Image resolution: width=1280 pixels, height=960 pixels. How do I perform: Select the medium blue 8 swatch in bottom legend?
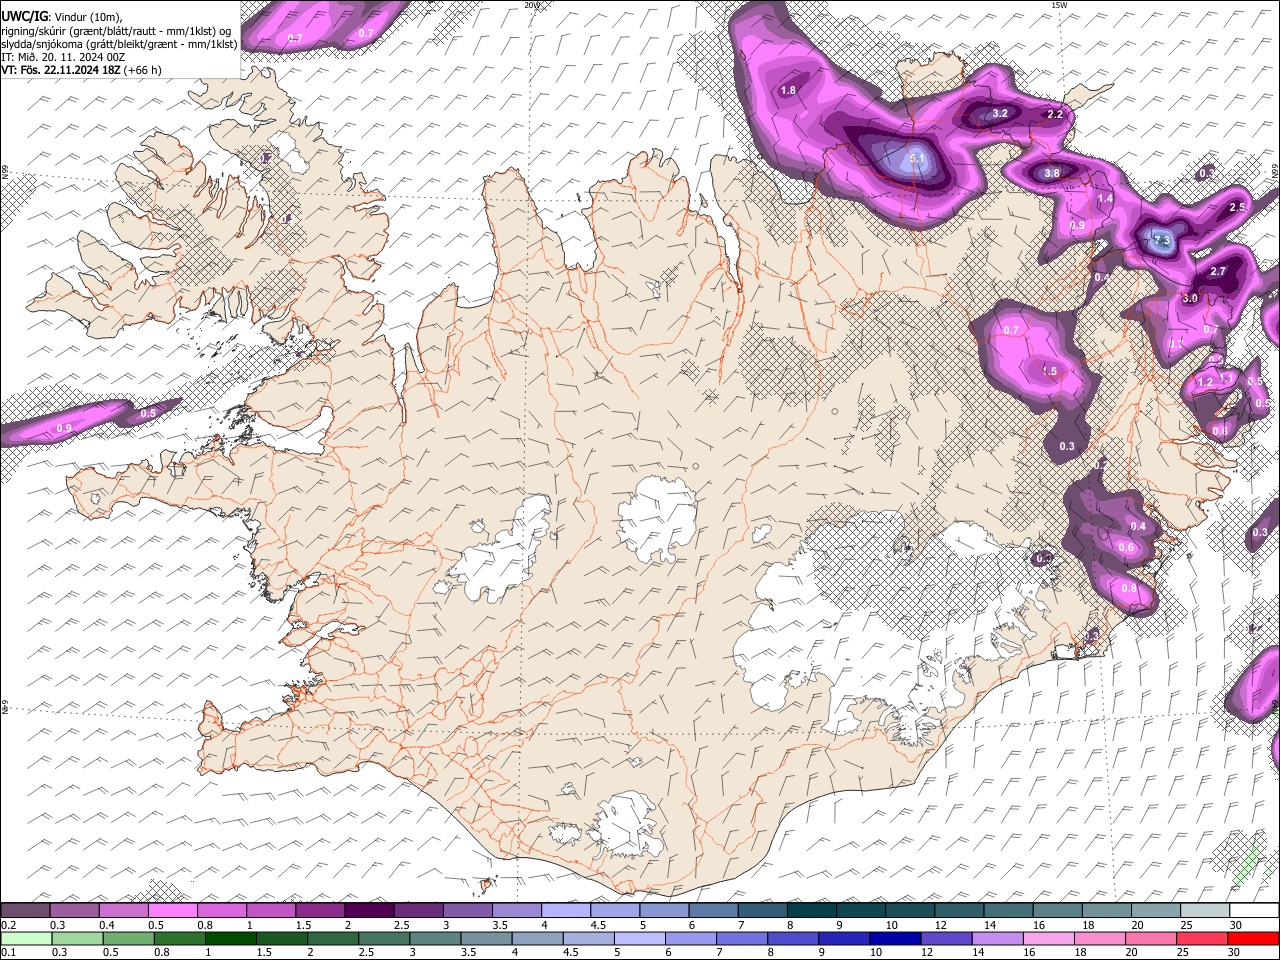pos(793,938)
